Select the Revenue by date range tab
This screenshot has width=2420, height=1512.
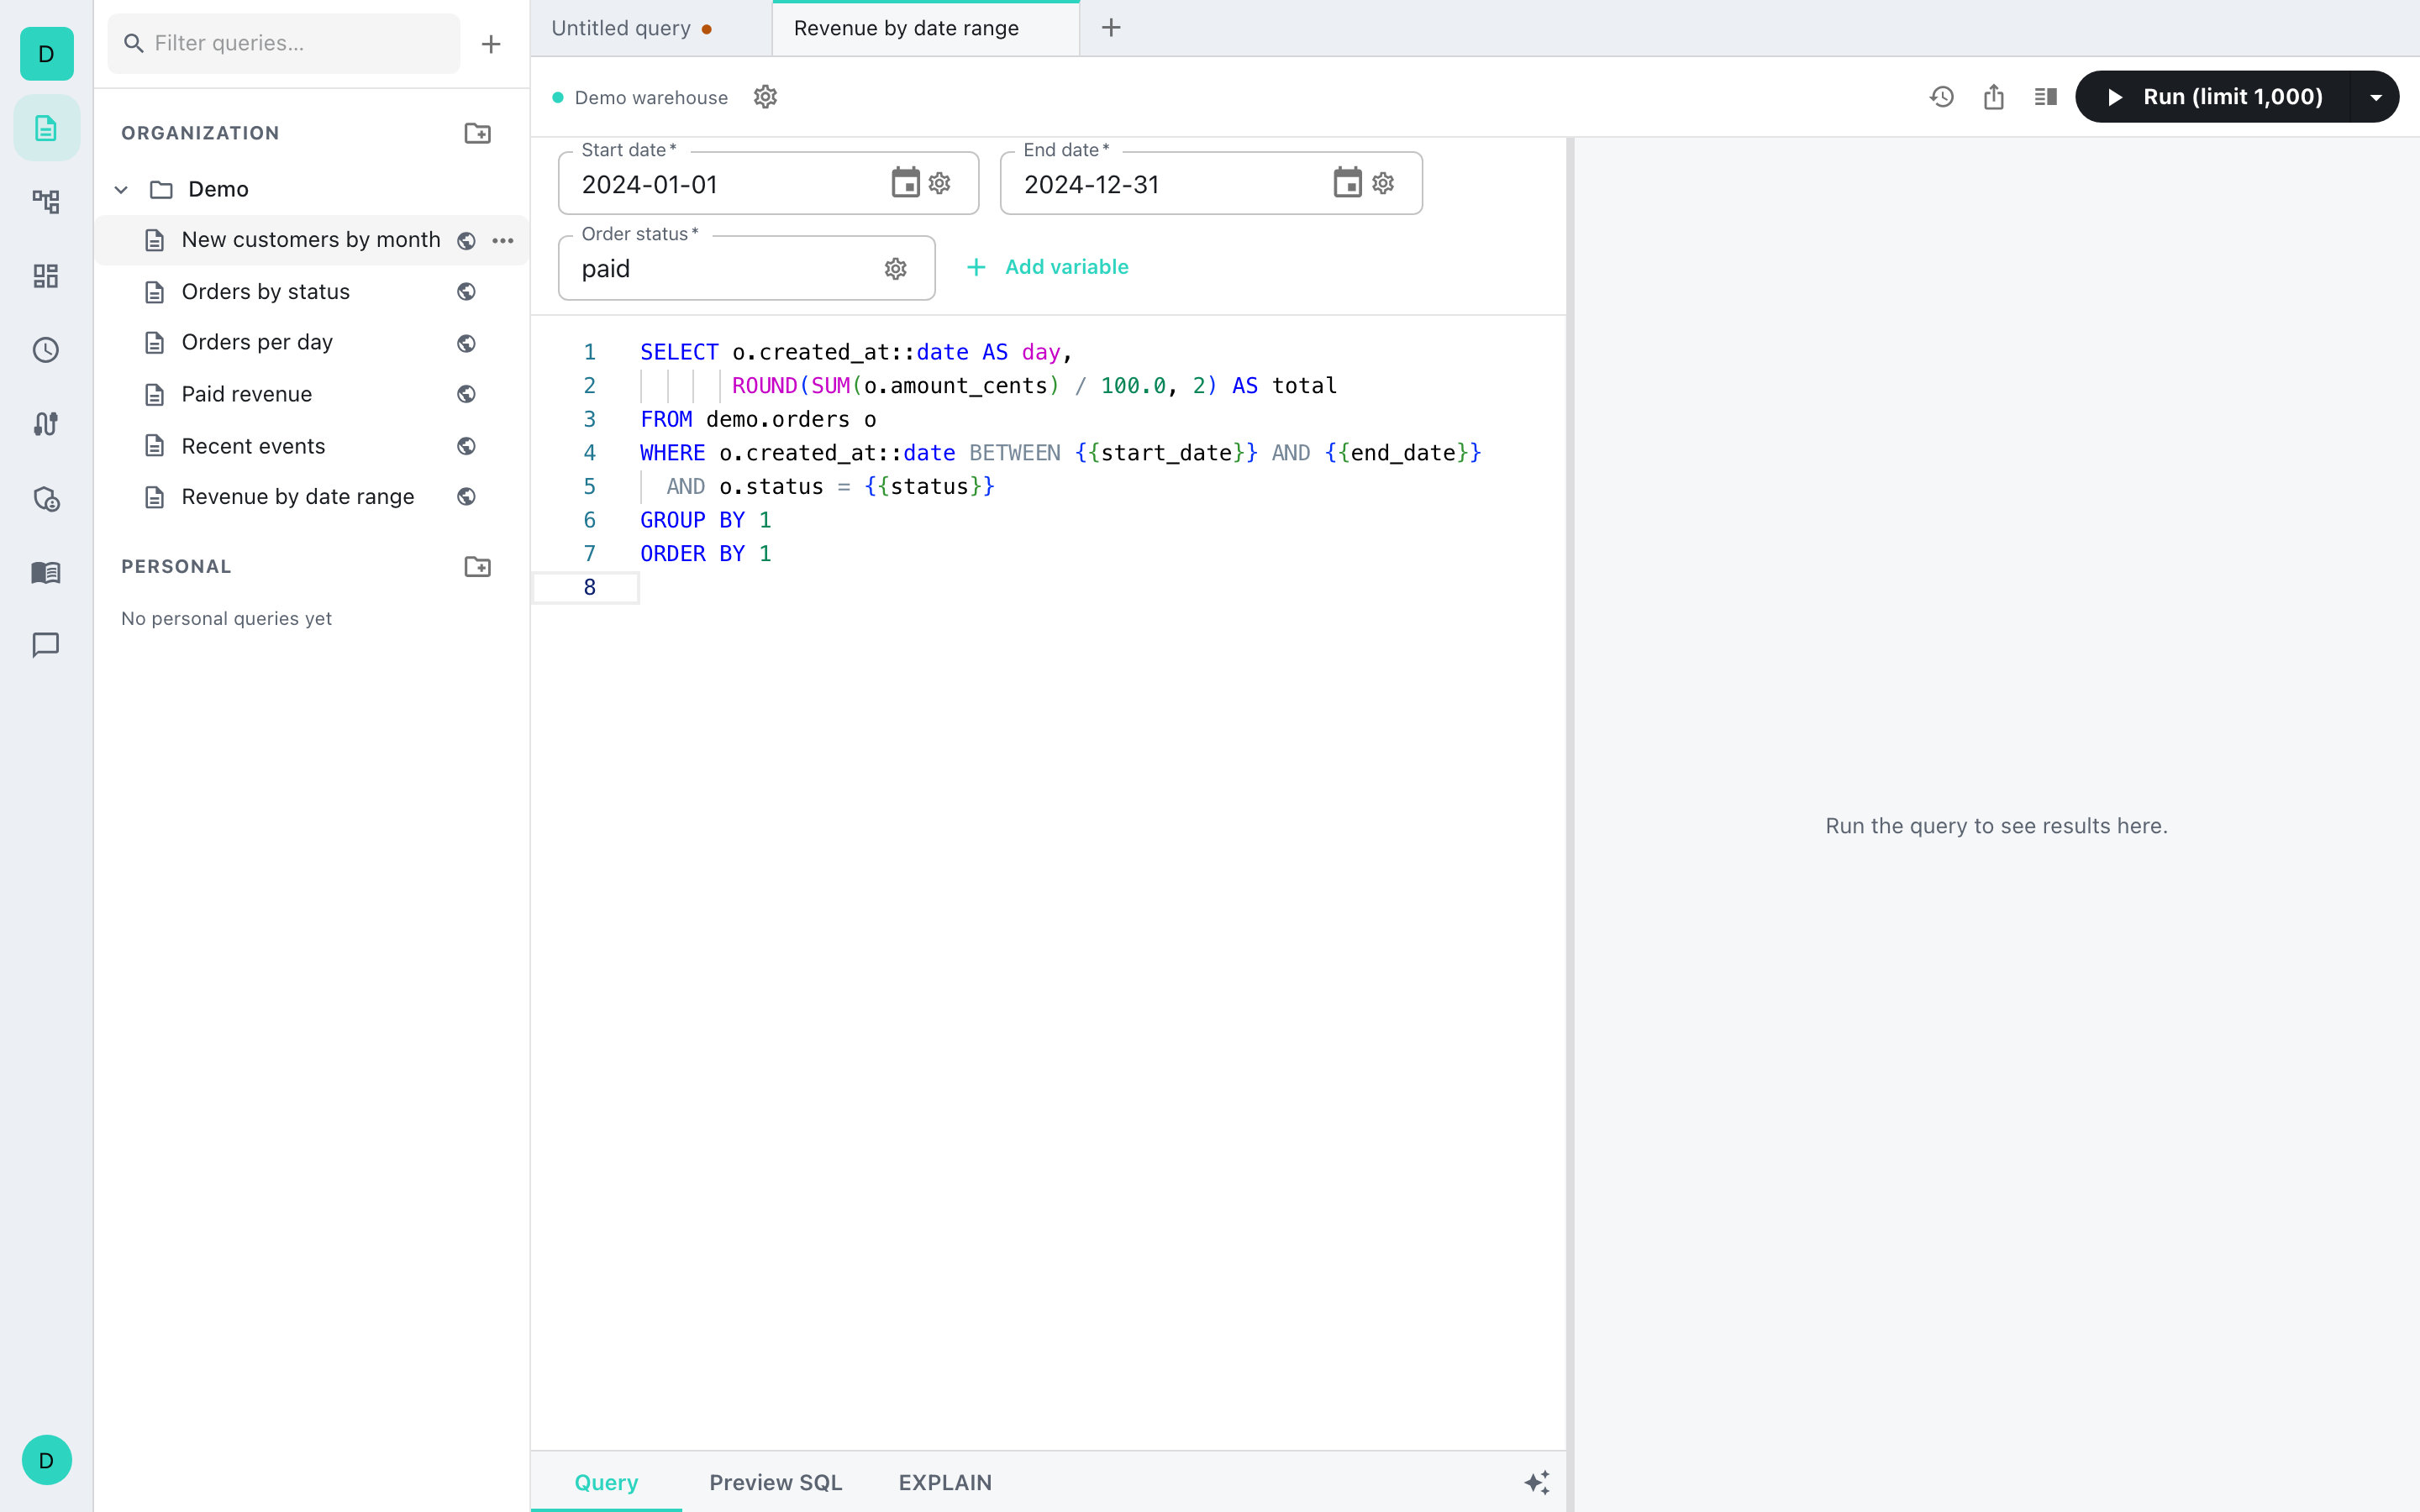pos(926,28)
